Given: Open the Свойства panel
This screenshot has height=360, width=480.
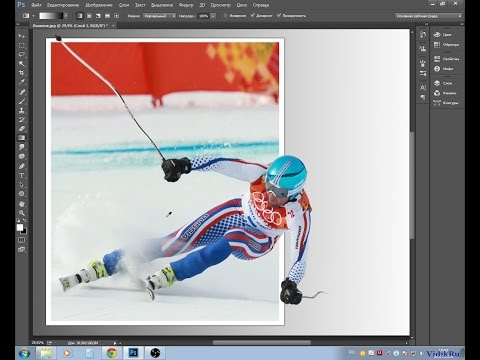Looking at the screenshot, I should click(447, 59).
